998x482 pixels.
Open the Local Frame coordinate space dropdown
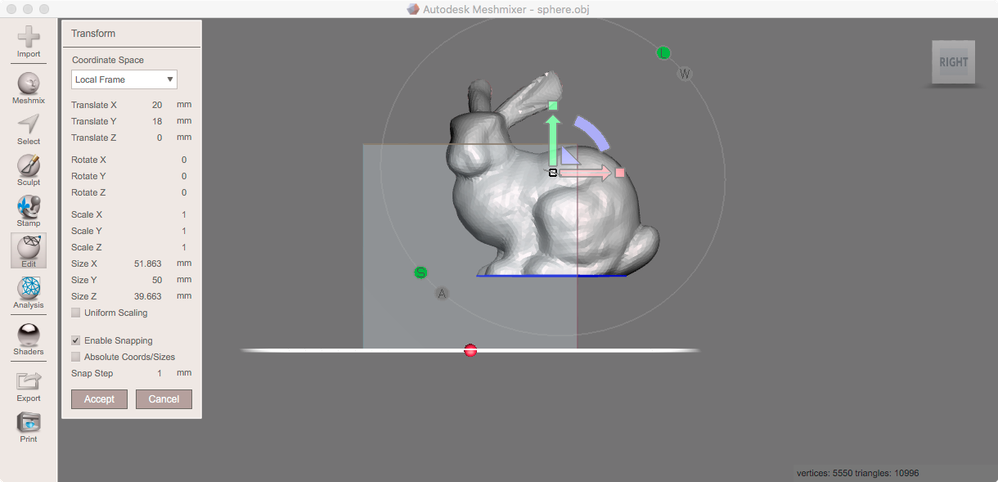(124, 80)
